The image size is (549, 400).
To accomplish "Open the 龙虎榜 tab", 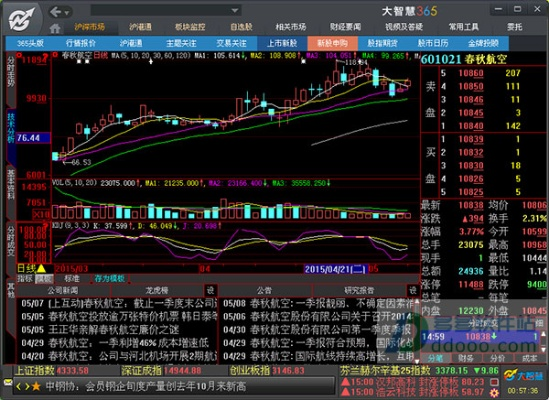I will click(157, 290).
